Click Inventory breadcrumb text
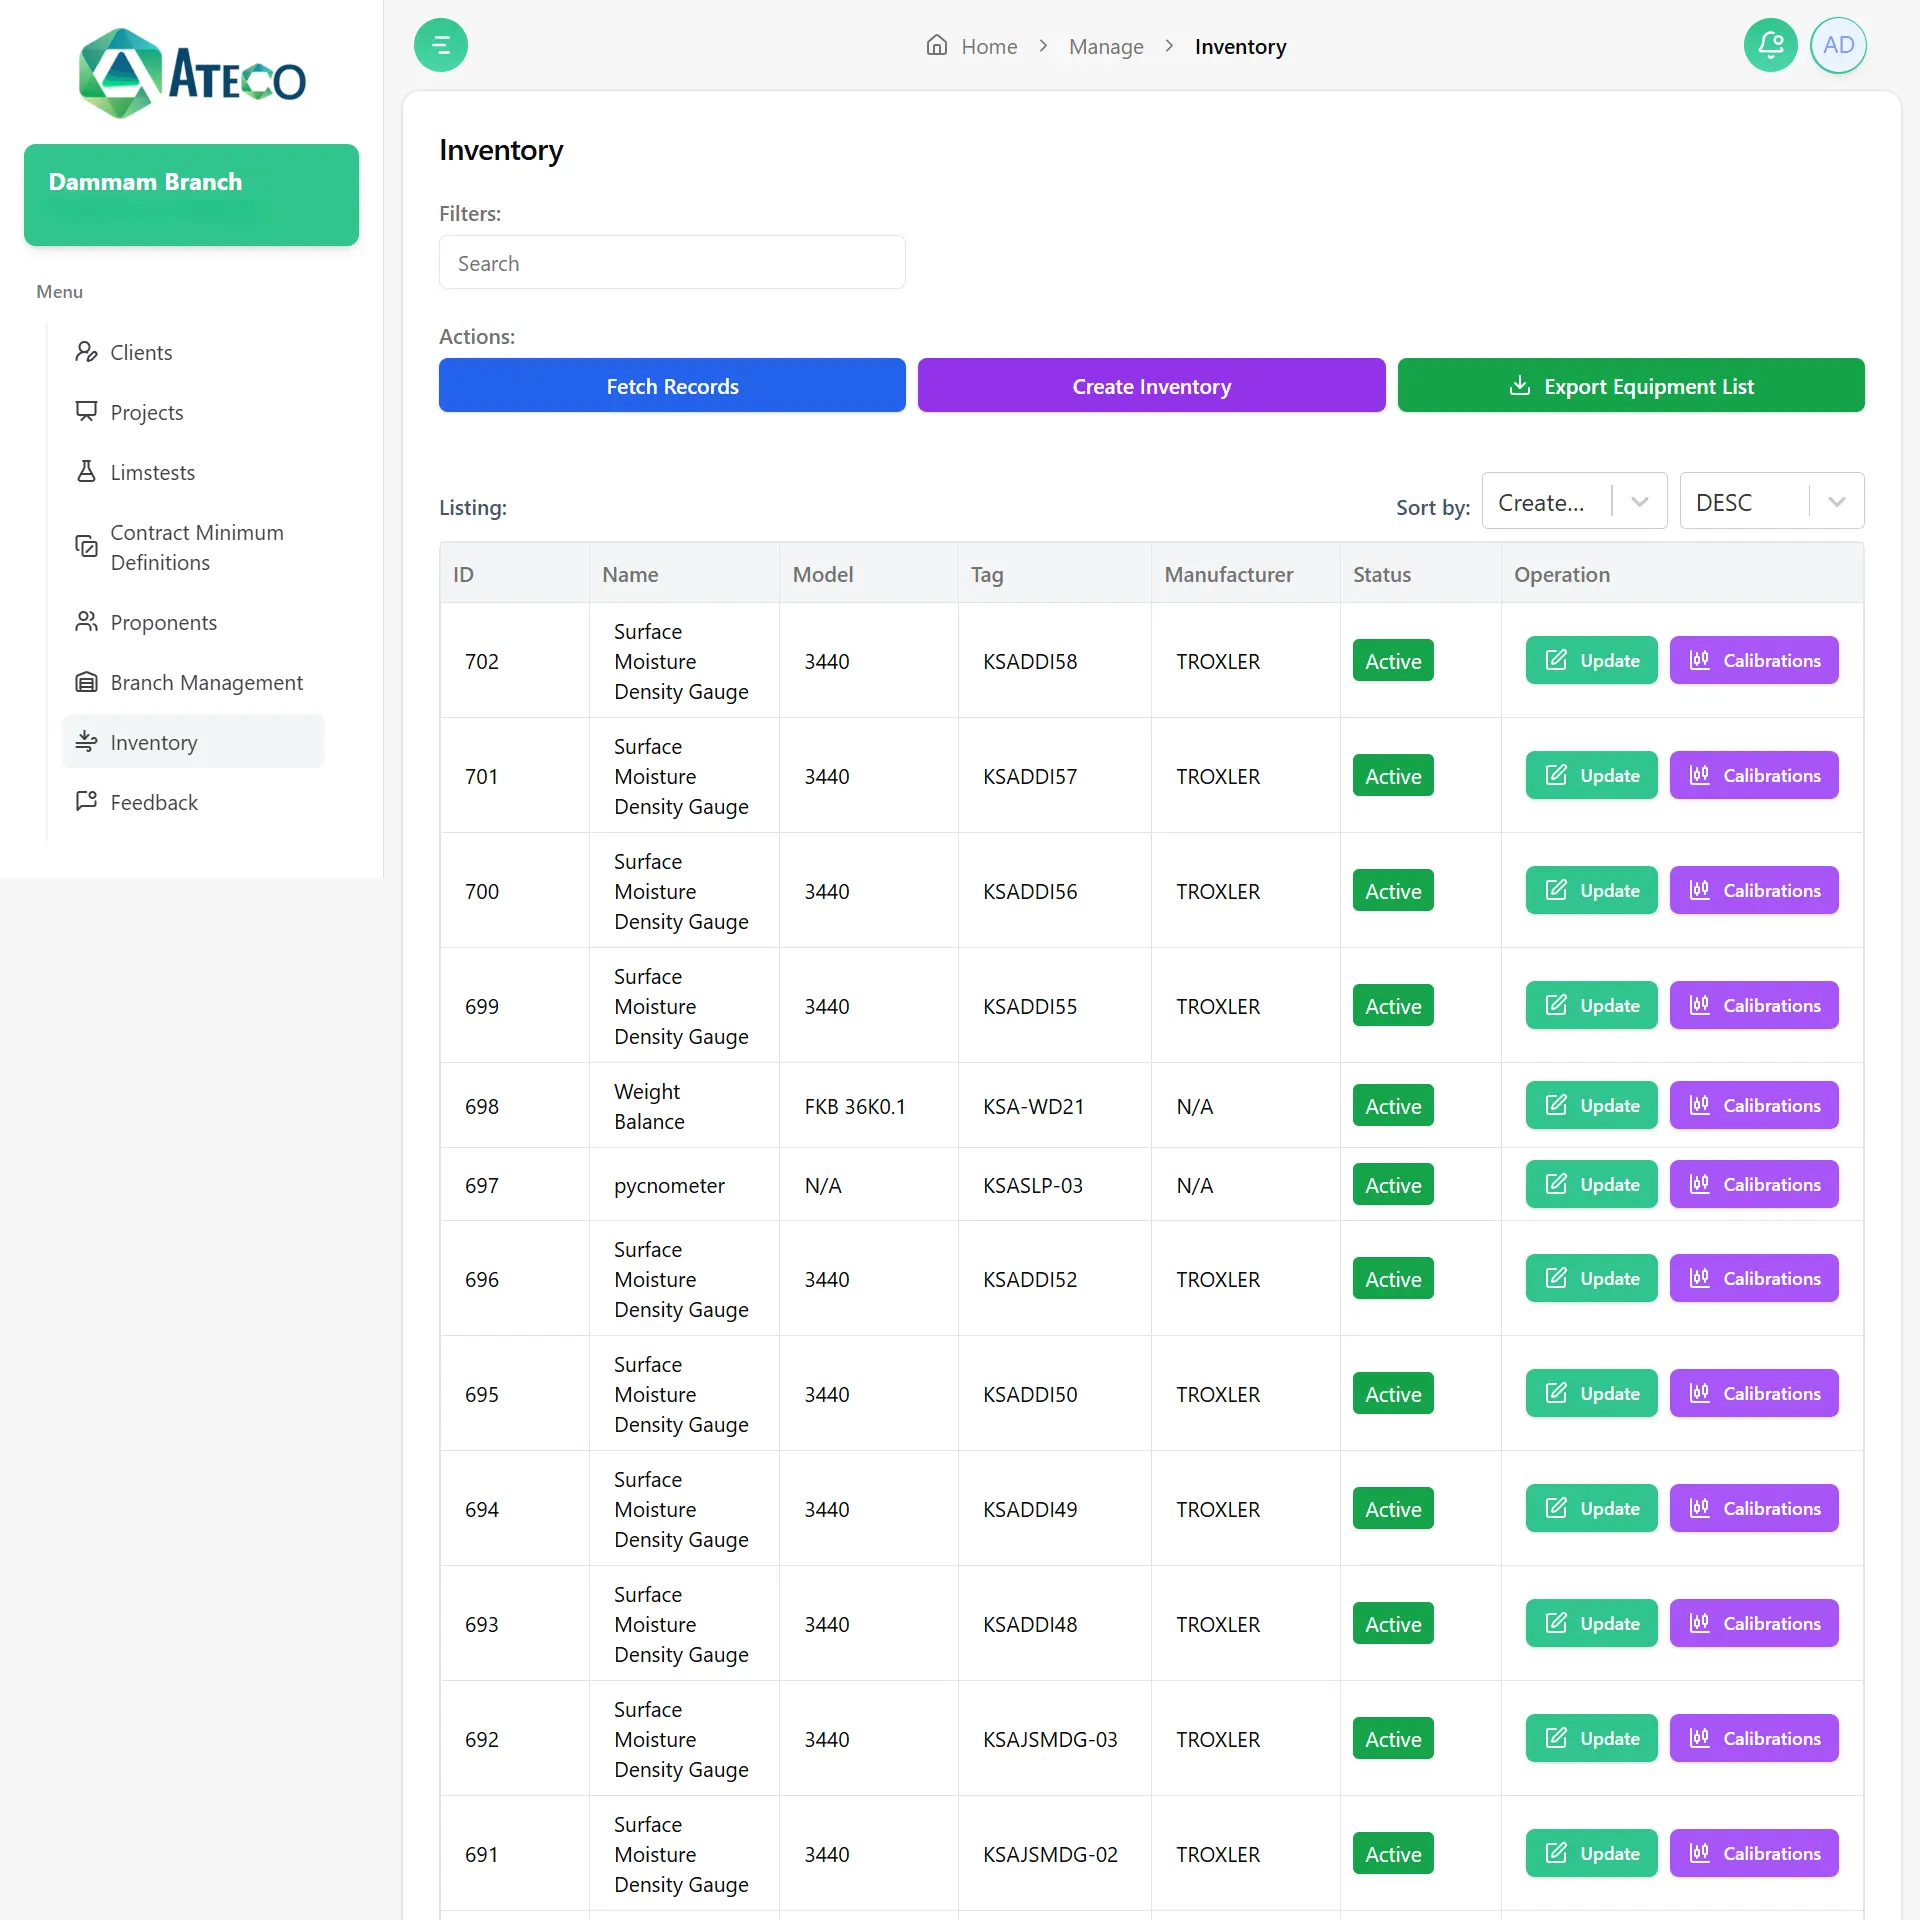Image resolution: width=1920 pixels, height=1920 pixels. coord(1240,46)
